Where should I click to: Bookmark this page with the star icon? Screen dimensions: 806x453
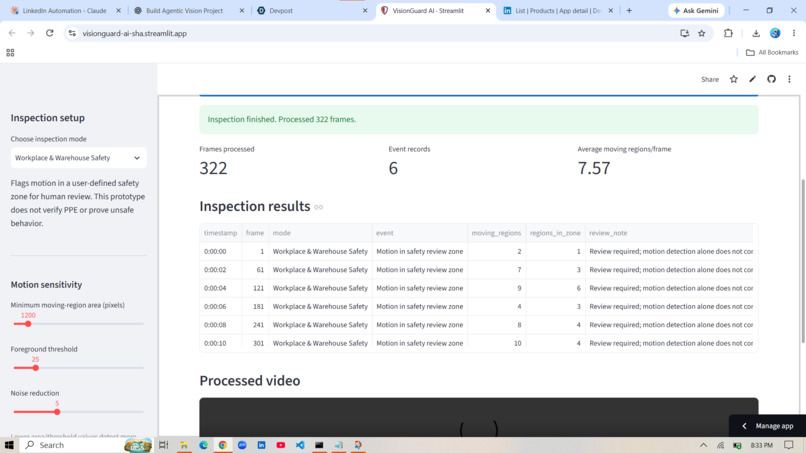(x=702, y=33)
